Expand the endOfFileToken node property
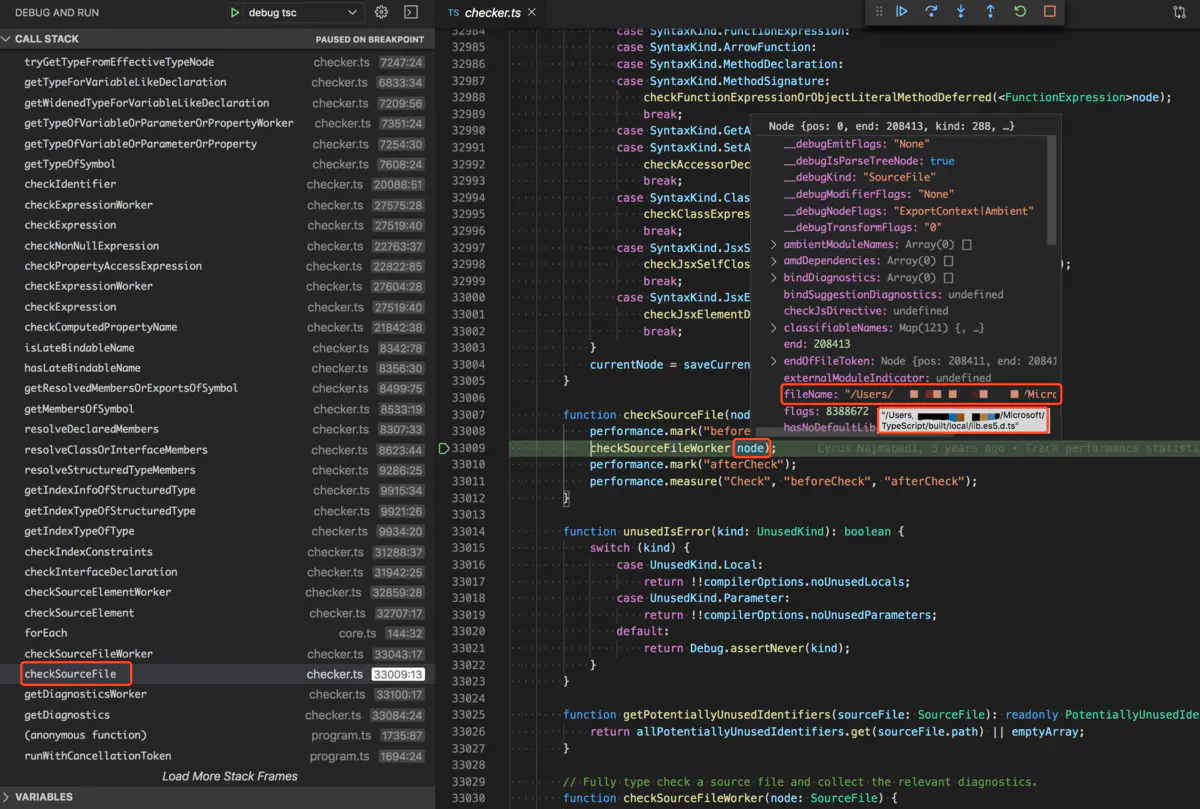Image resolution: width=1200 pixels, height=809 pixels. (x=774, y=361)
